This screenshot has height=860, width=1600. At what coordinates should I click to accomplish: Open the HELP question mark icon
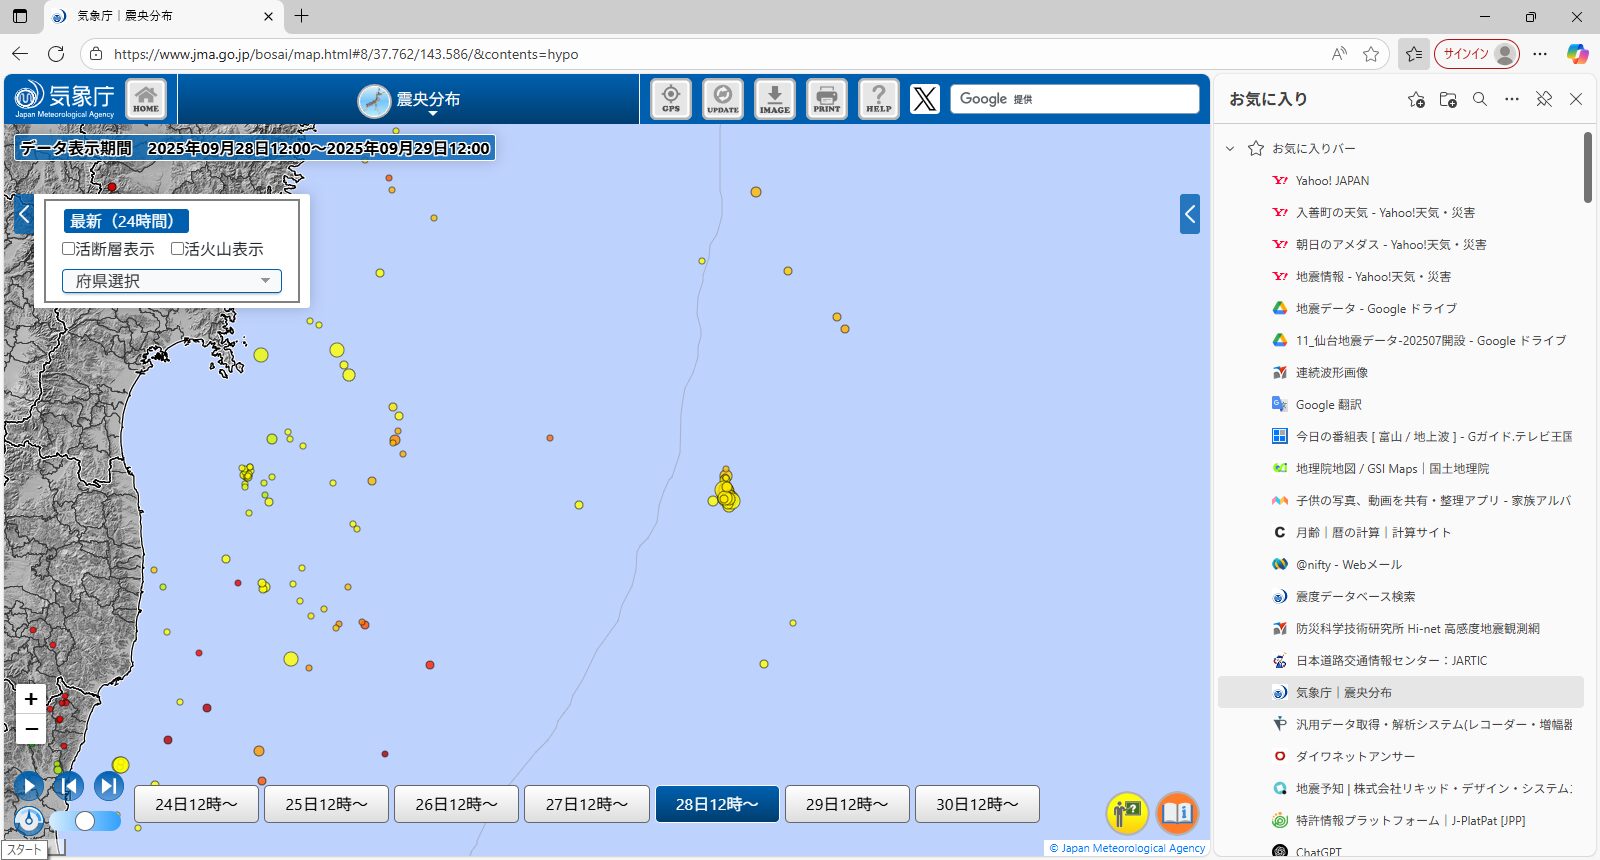click(878, 99)
